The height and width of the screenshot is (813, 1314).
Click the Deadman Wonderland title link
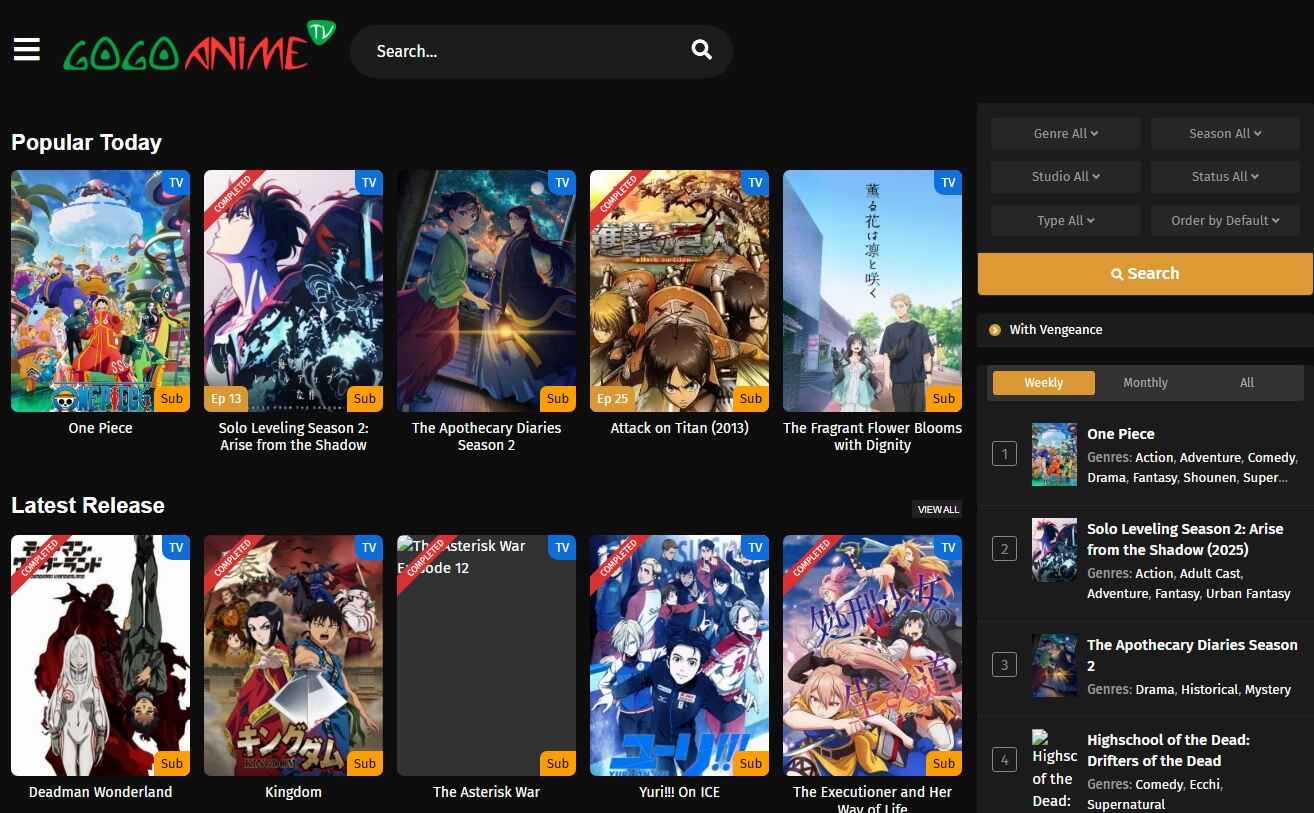[100, 792]
